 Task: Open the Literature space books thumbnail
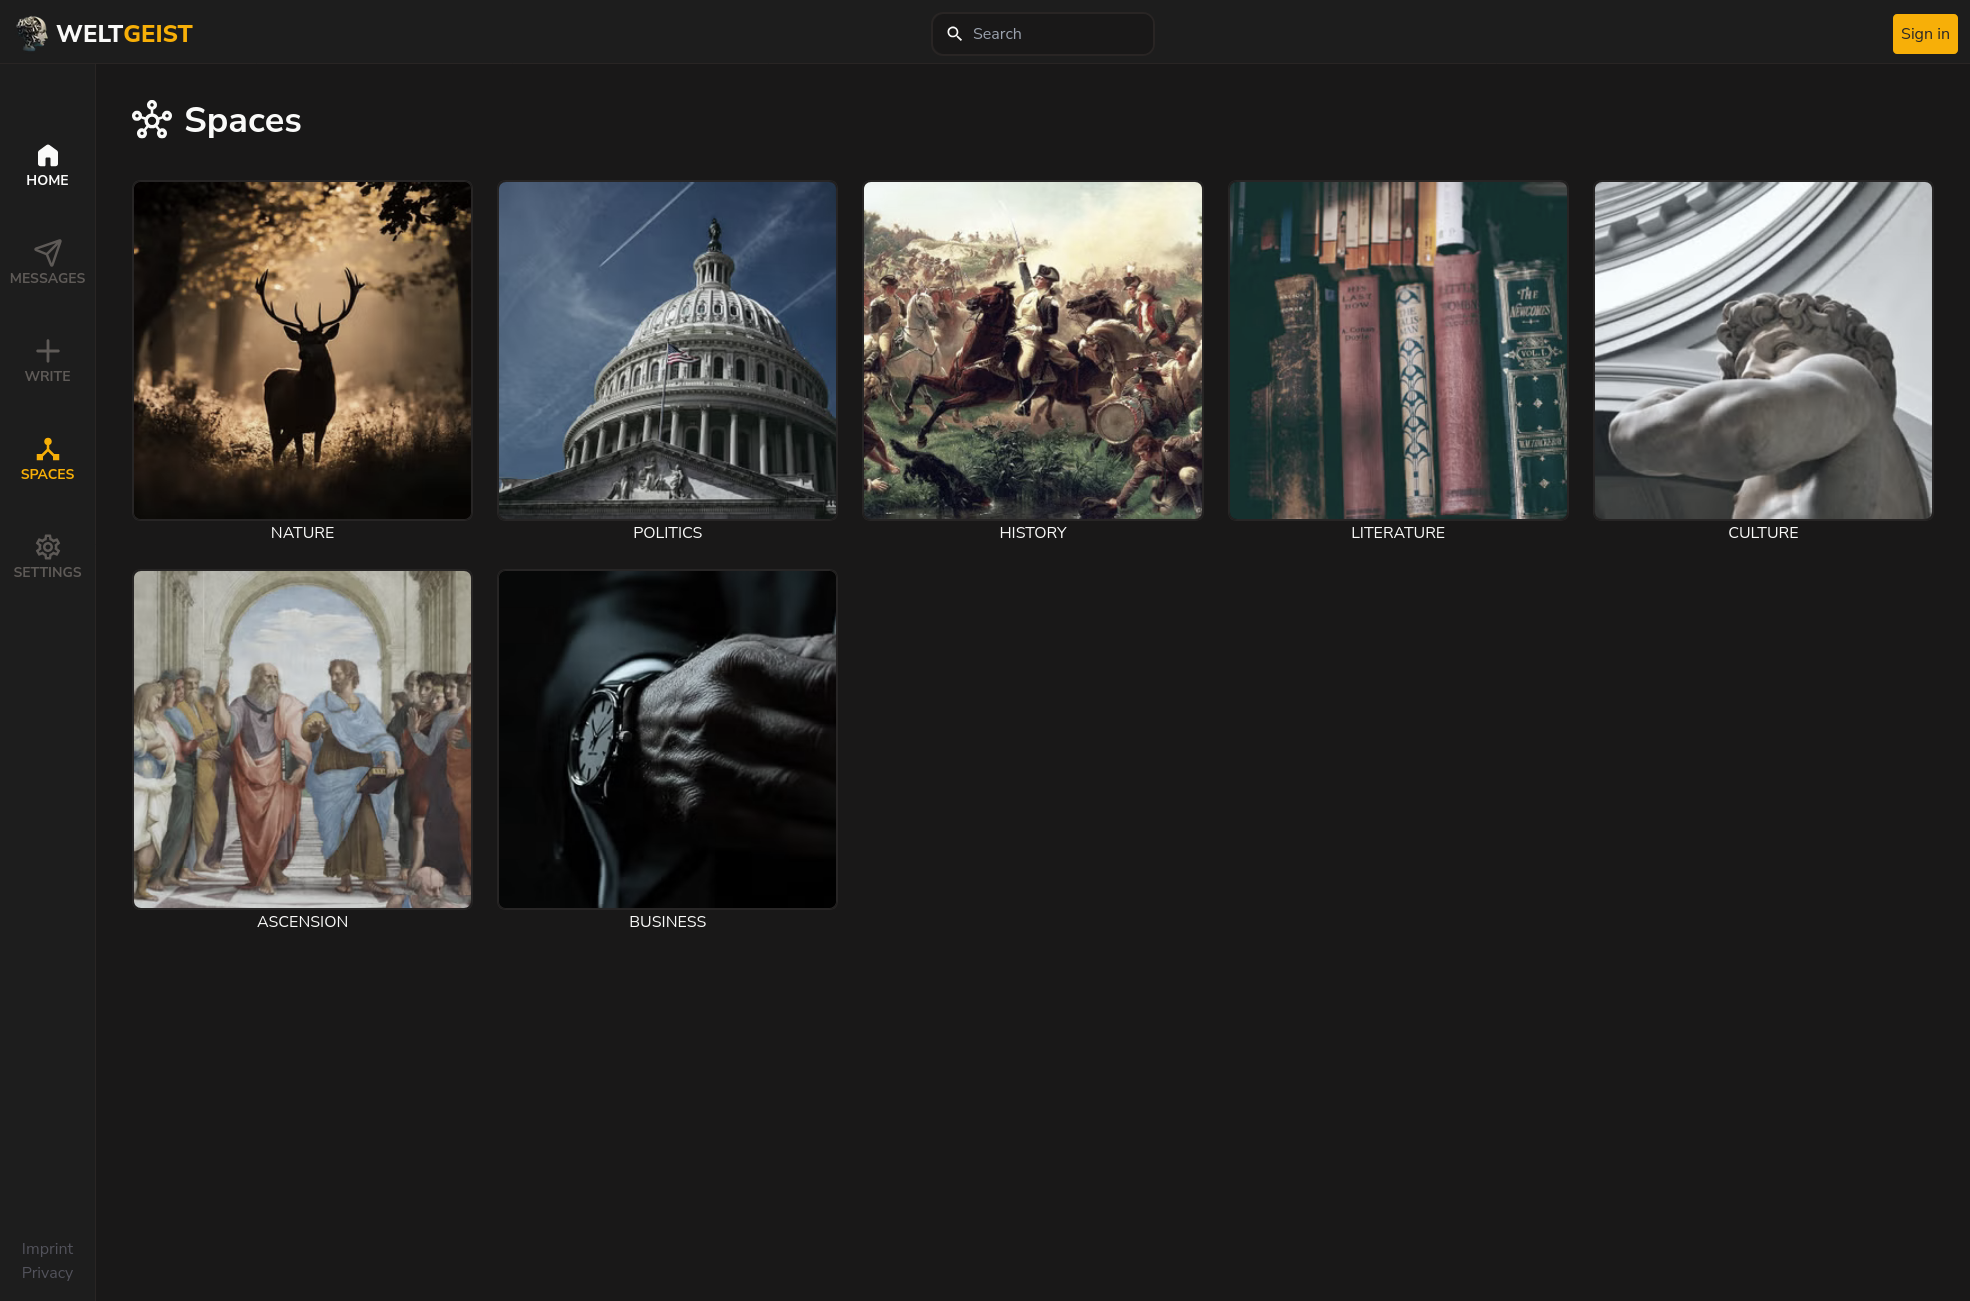tap(1398, 350)
